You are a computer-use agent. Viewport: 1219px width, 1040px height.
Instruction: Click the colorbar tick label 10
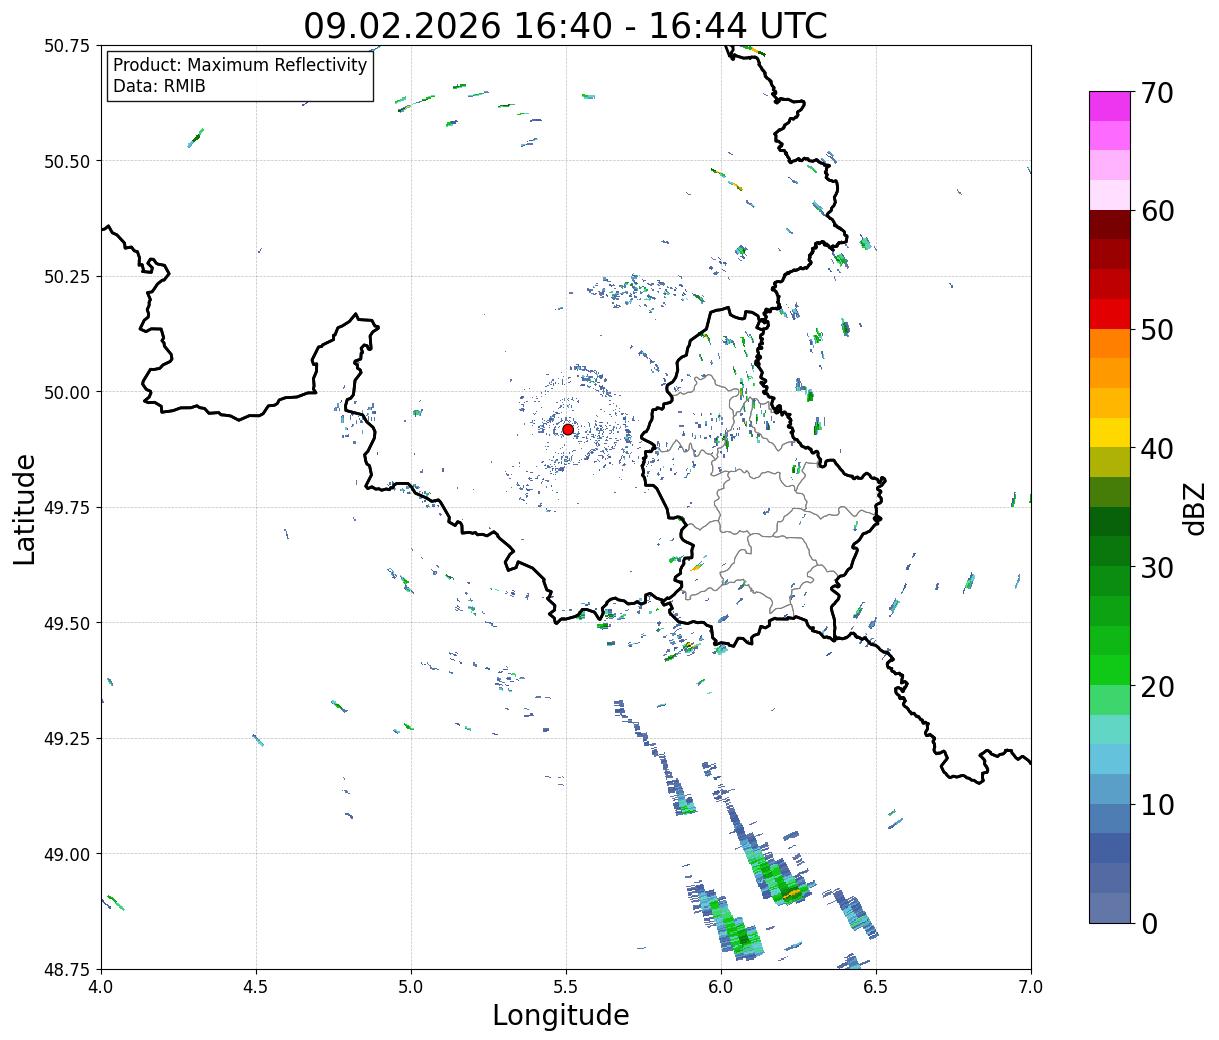[1157, 805]
